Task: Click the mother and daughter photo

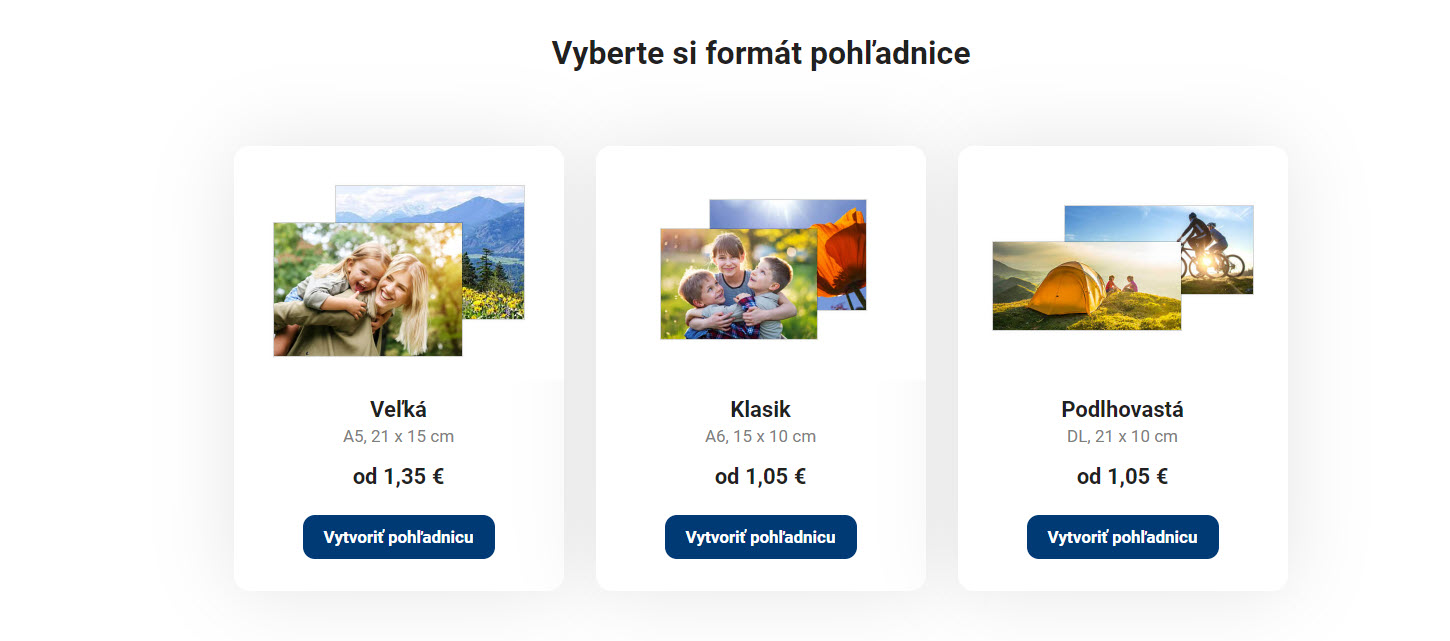Action: tap(367, 289)
